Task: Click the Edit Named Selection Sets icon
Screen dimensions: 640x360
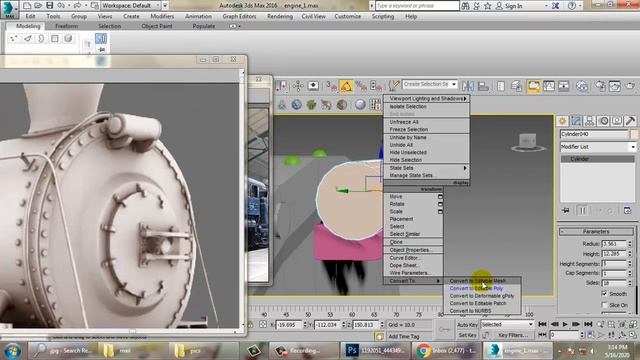Action: 393,86
